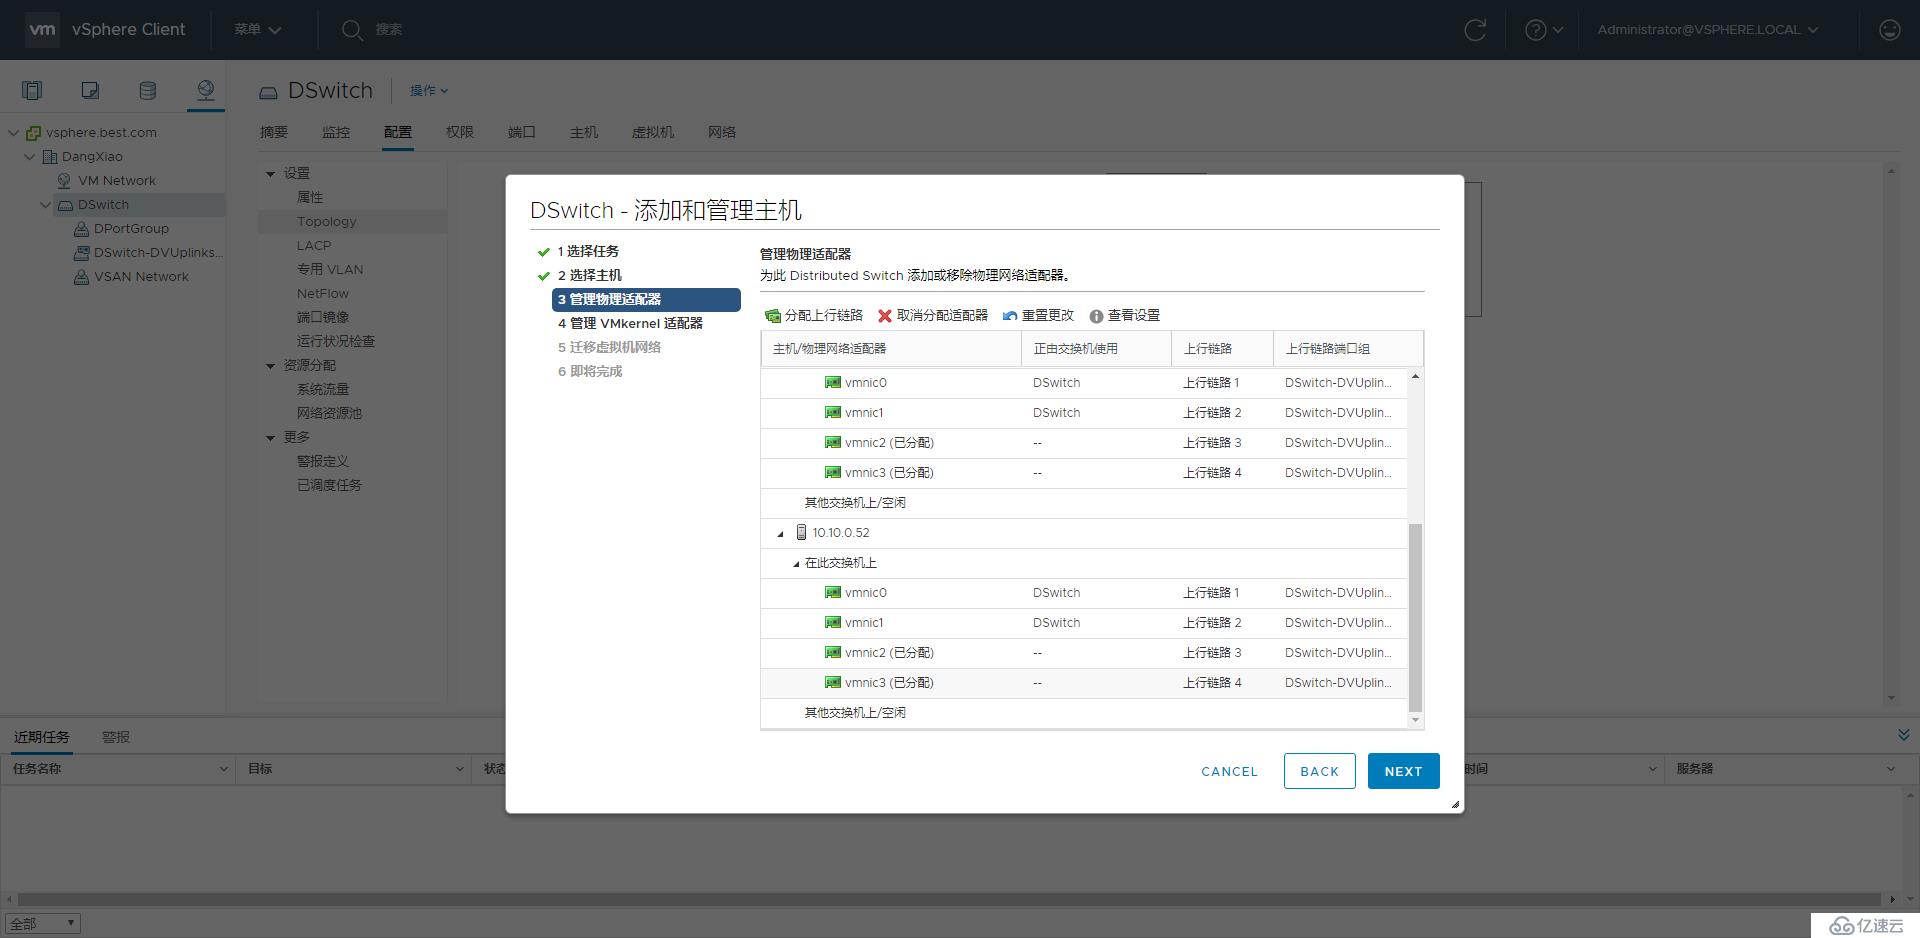Switch to the 摘要 tab

(273, 132)
